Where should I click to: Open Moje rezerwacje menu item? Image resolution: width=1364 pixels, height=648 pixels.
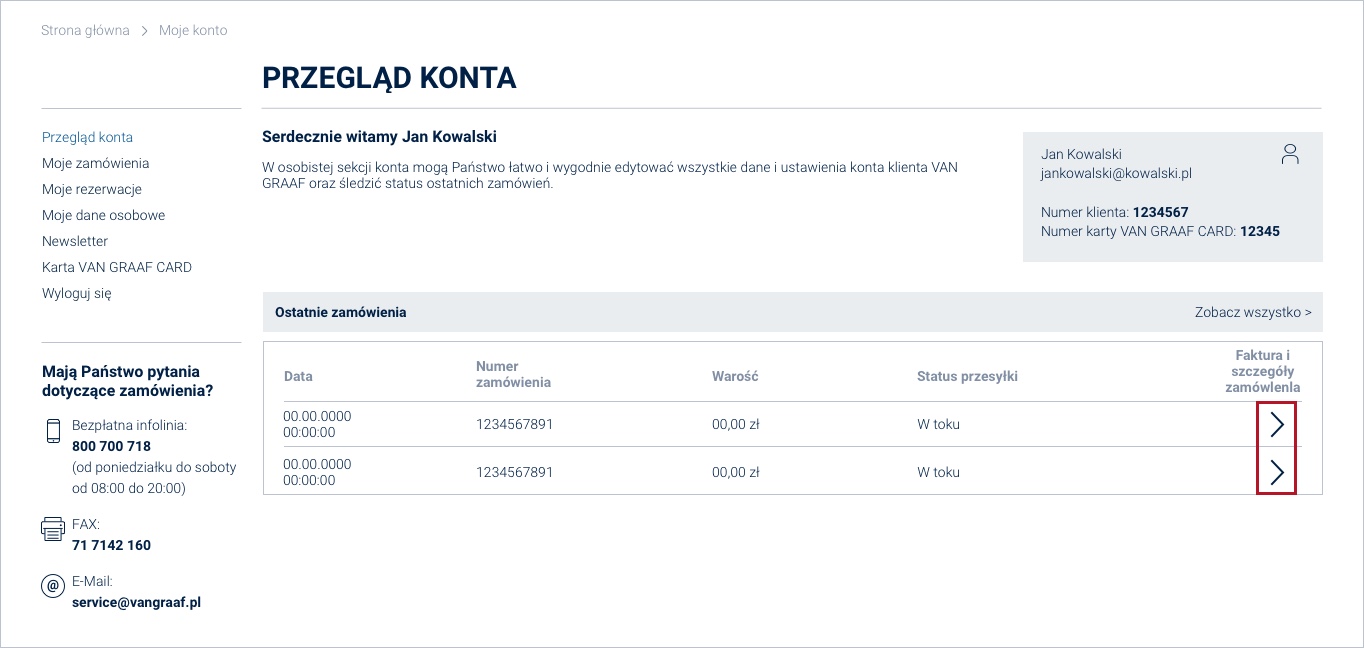coord(92,189)
